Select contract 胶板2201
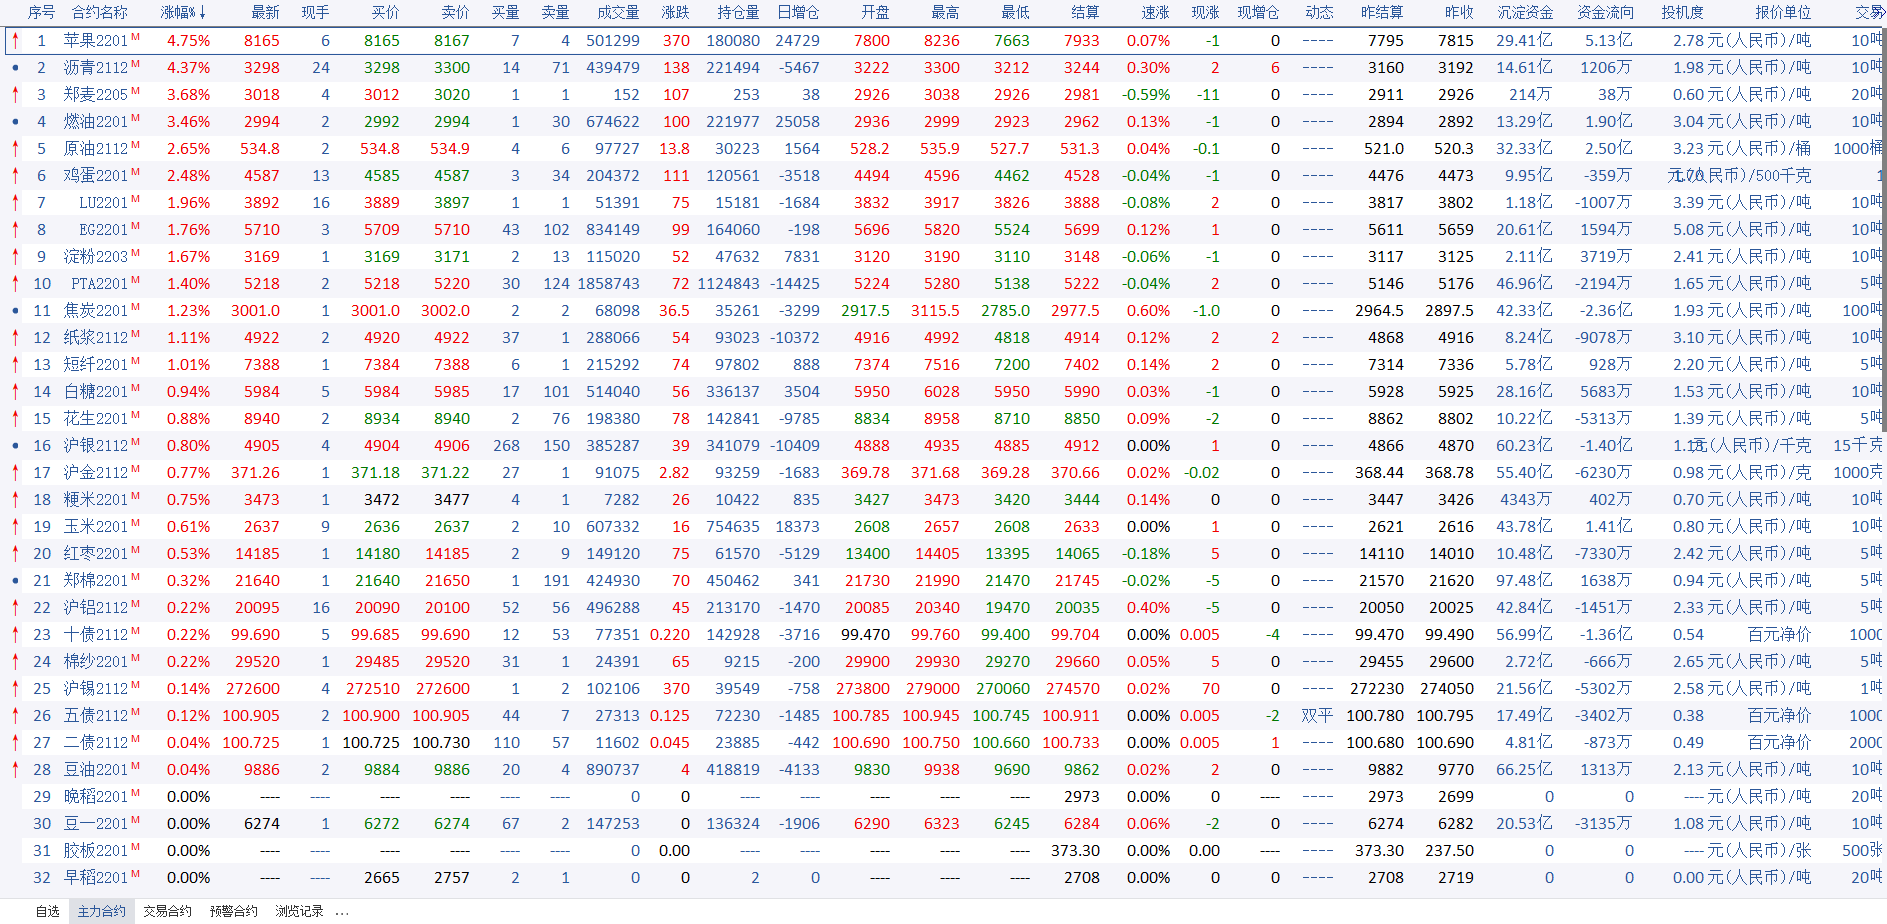The height and width of the screenshot is (924, 1887). click(96, 851)
